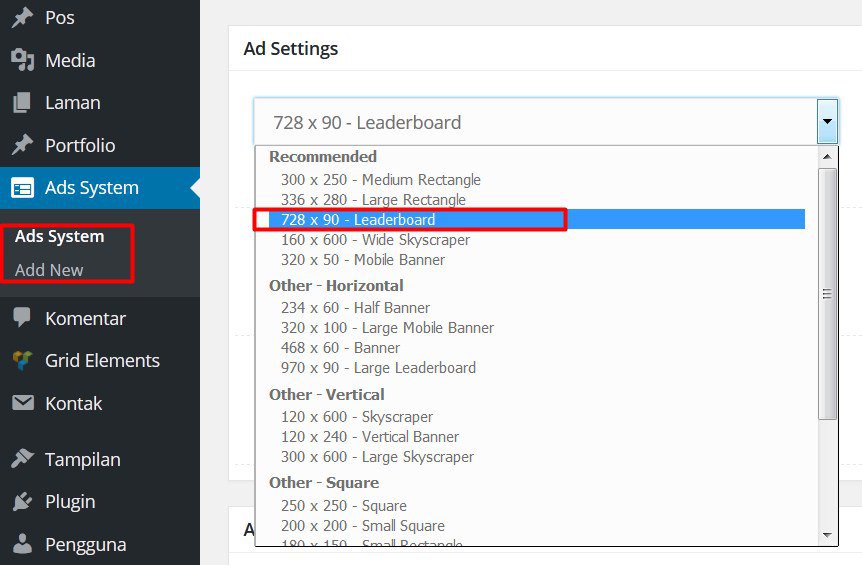Click the Pos pushpin icon

23,18
